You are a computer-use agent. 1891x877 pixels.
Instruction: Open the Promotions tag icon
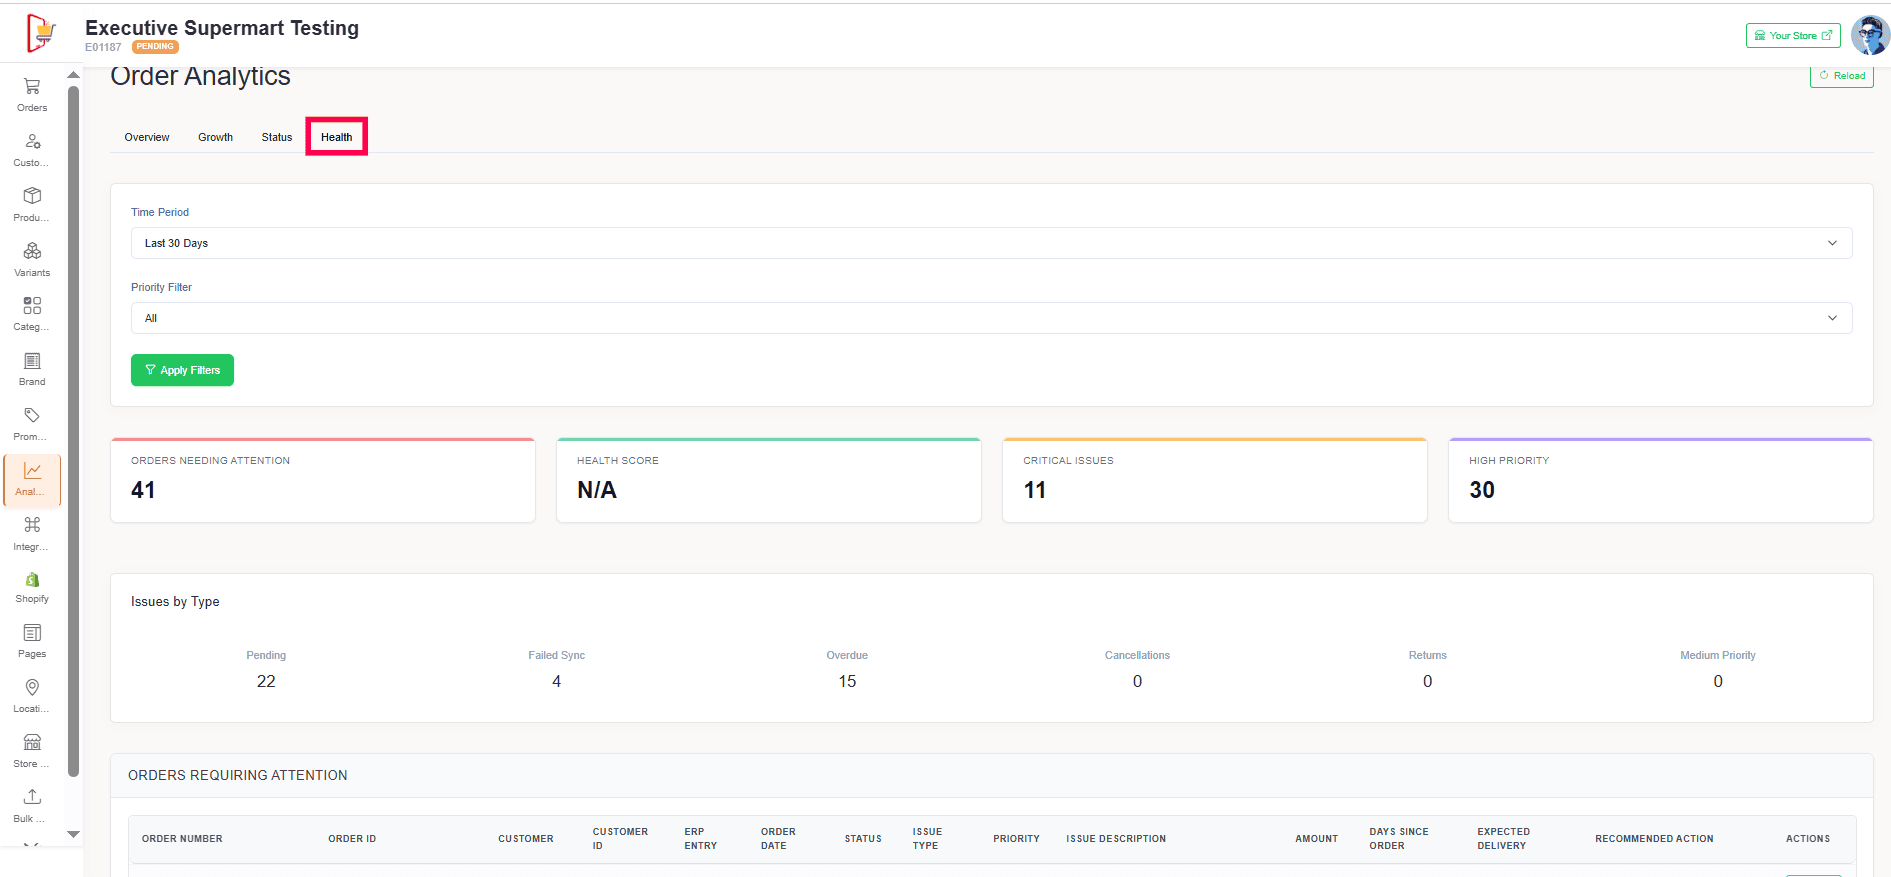[x=32, y=416]
